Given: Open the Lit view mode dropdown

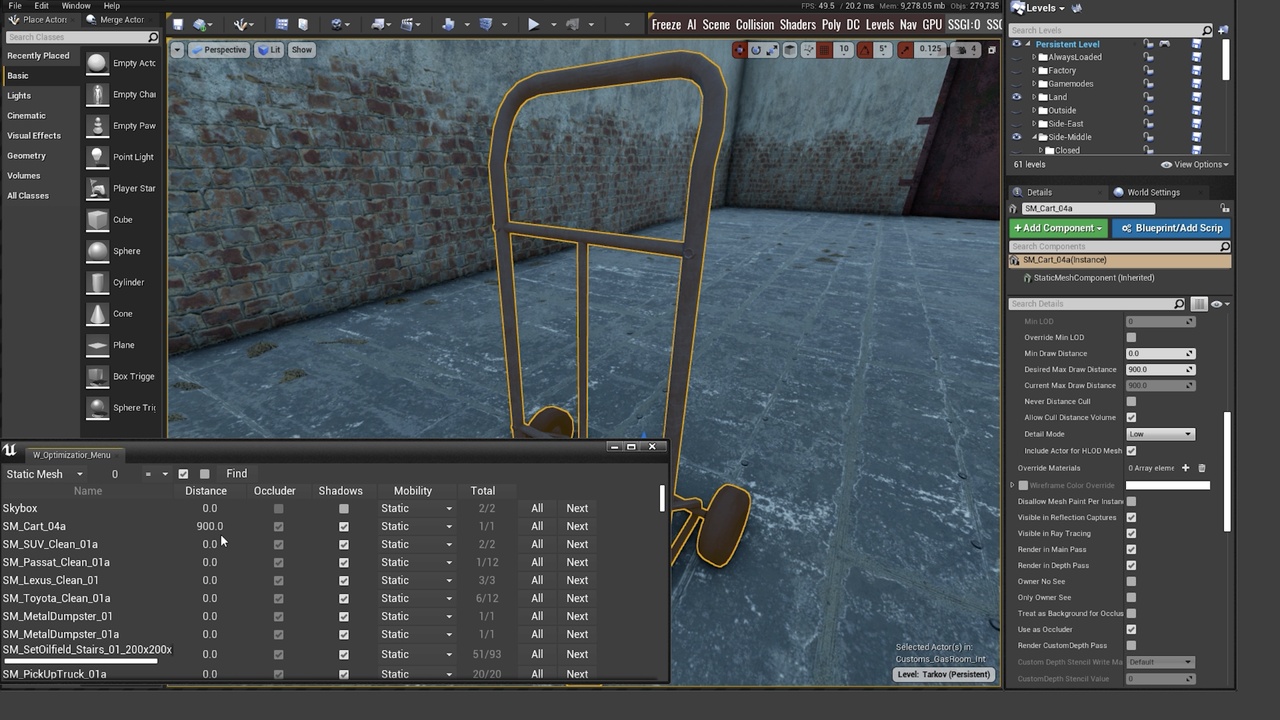Looking at the screenshot, I should (268, 50).
